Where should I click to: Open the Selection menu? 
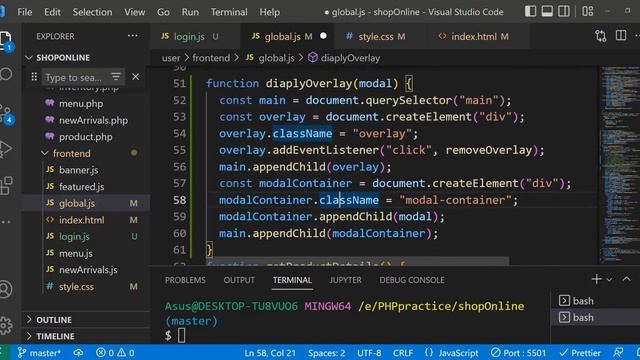[92, 12]
